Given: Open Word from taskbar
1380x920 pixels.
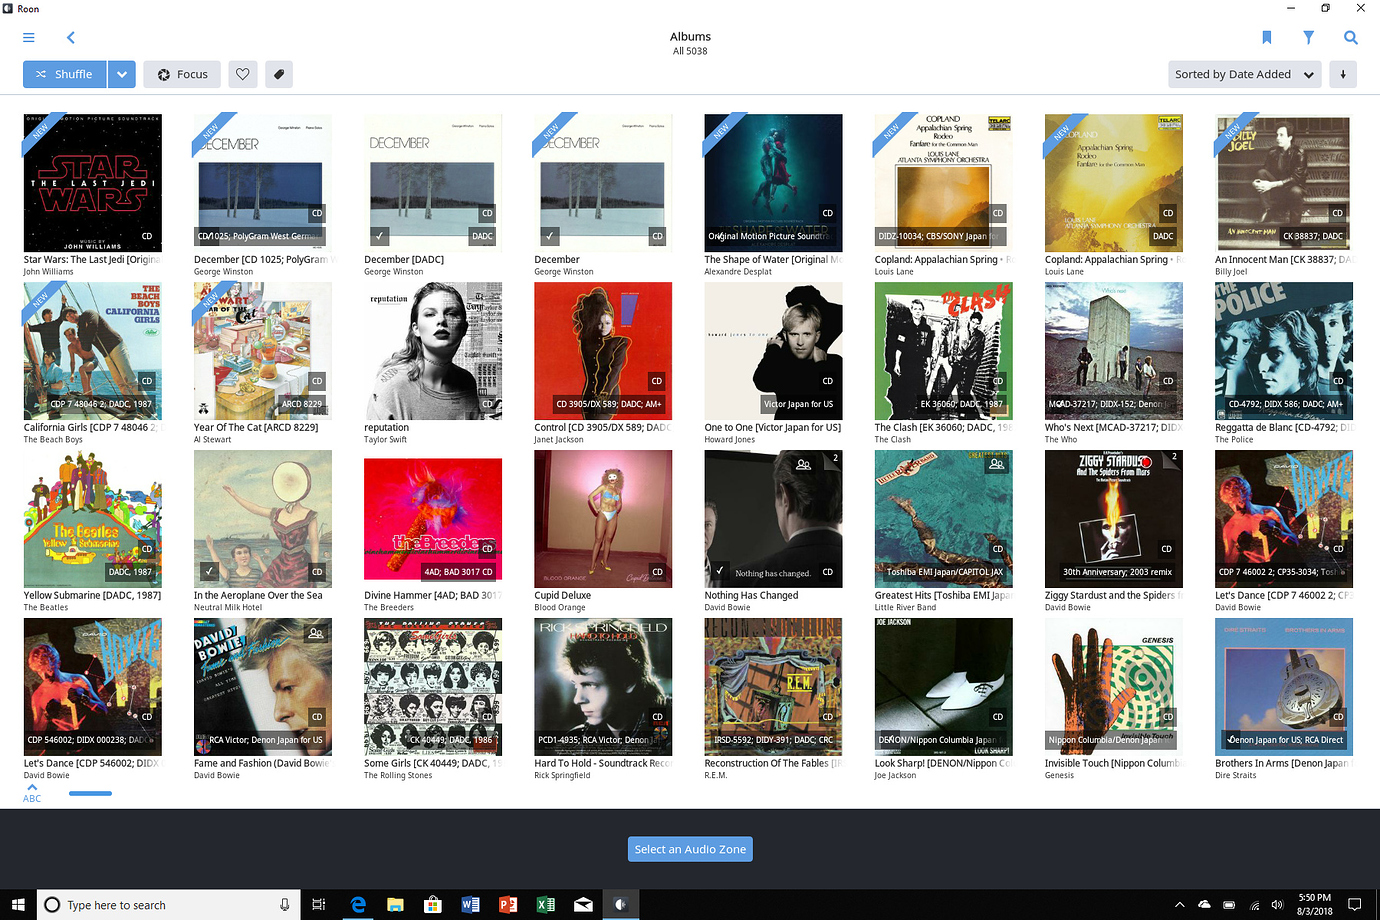Looking at the screenshot, I should click(470, 904).
